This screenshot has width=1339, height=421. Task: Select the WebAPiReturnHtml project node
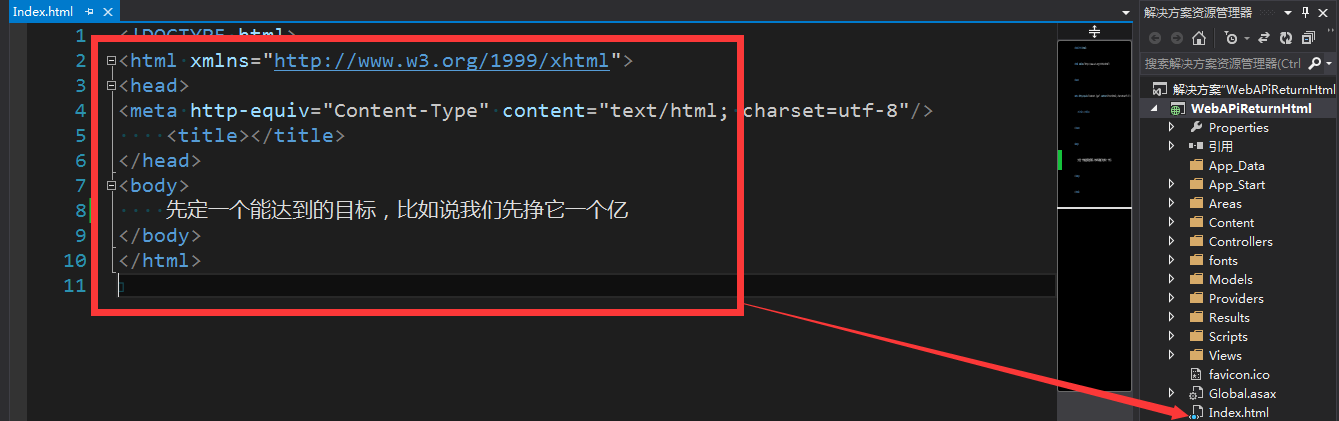(x=1250, y=108)
